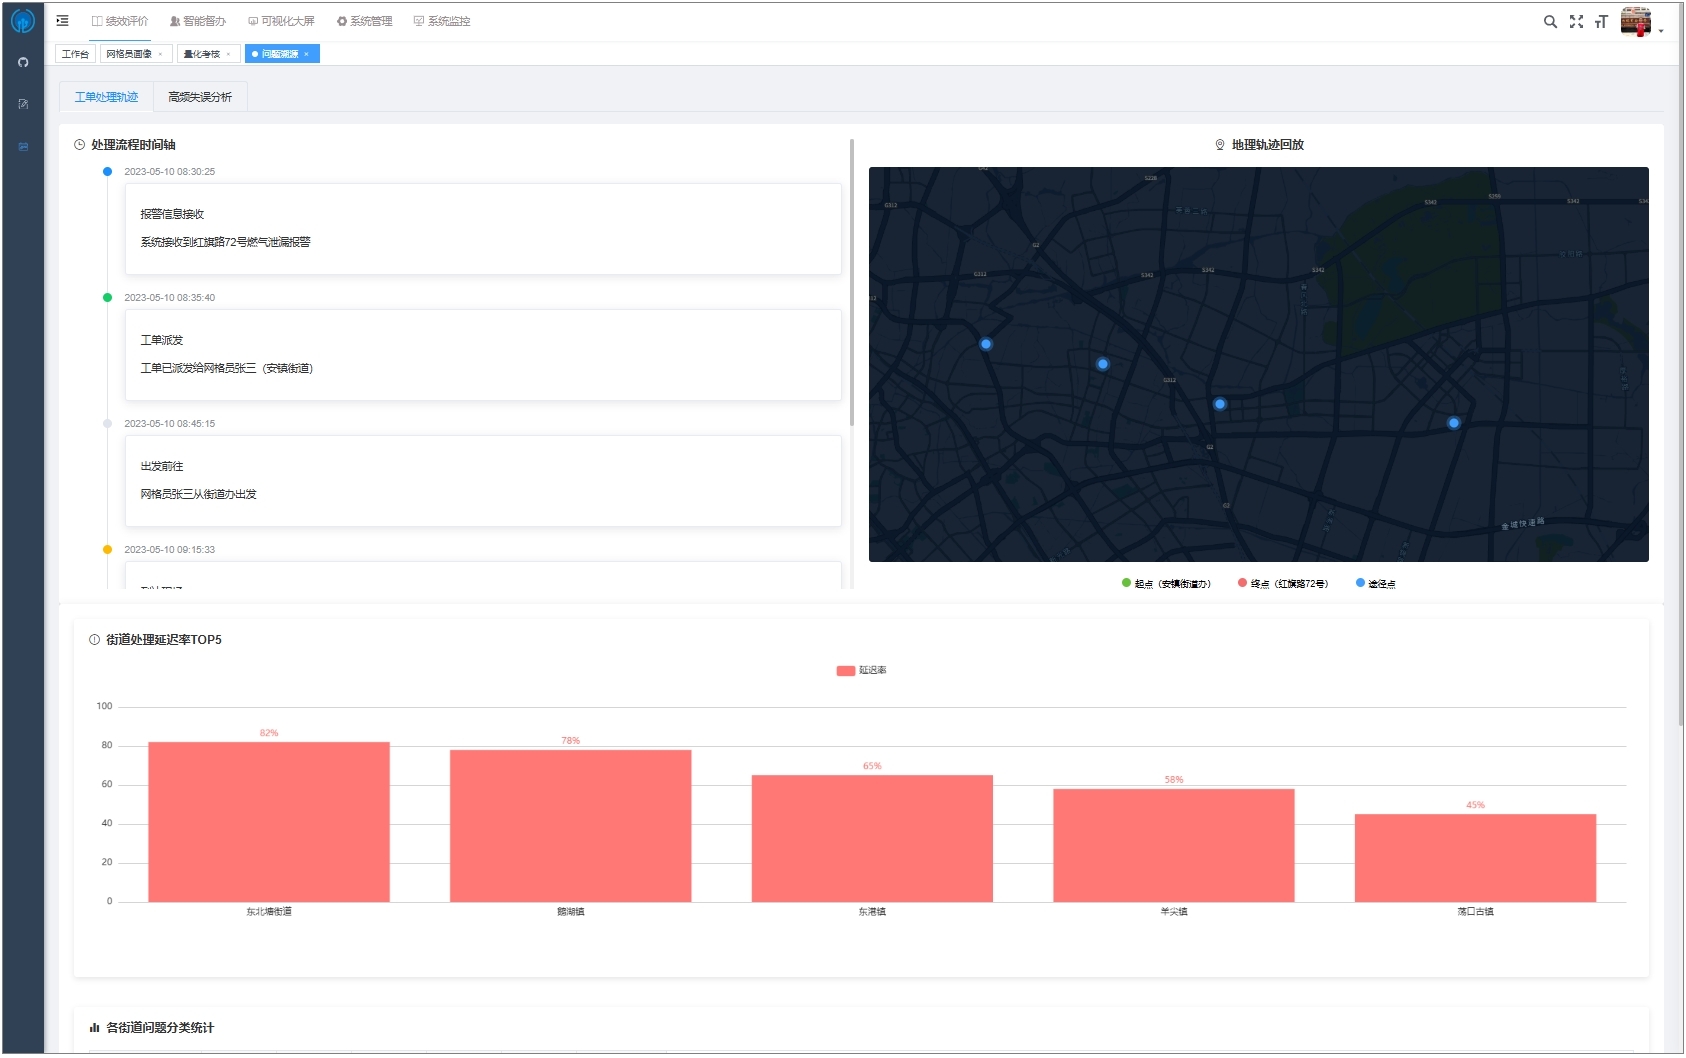Open the 可视化大屏 menu
The height and width of the screenshot is (1058, 1686).
282,21
